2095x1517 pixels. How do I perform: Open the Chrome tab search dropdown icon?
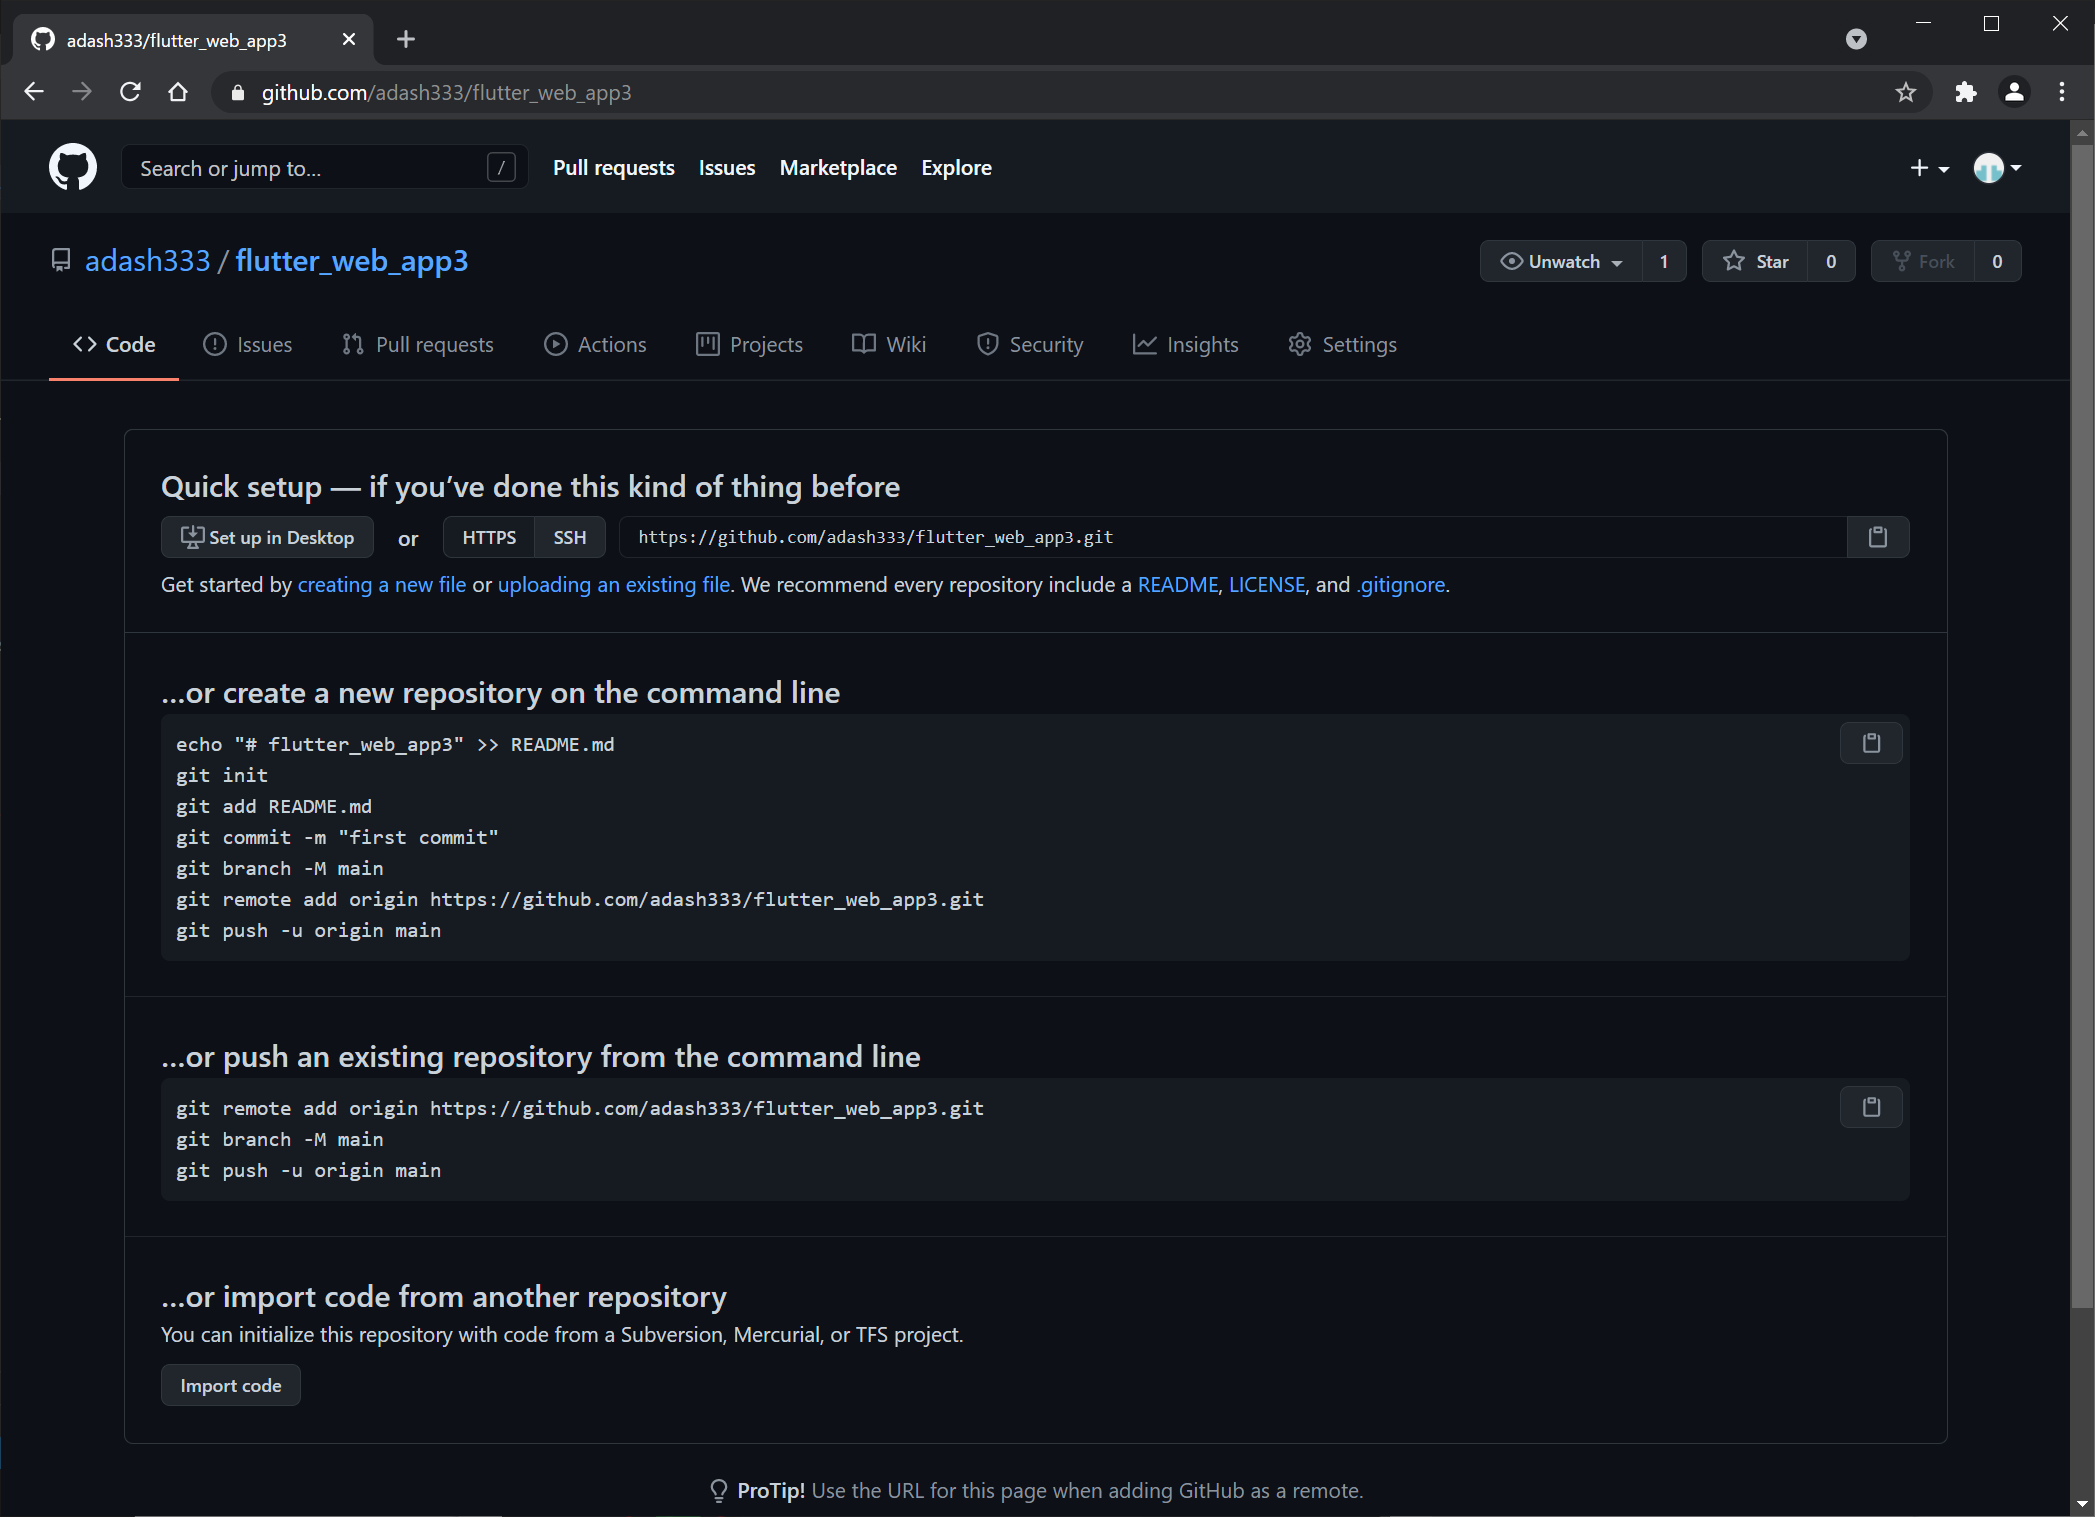pos(1856,39)
